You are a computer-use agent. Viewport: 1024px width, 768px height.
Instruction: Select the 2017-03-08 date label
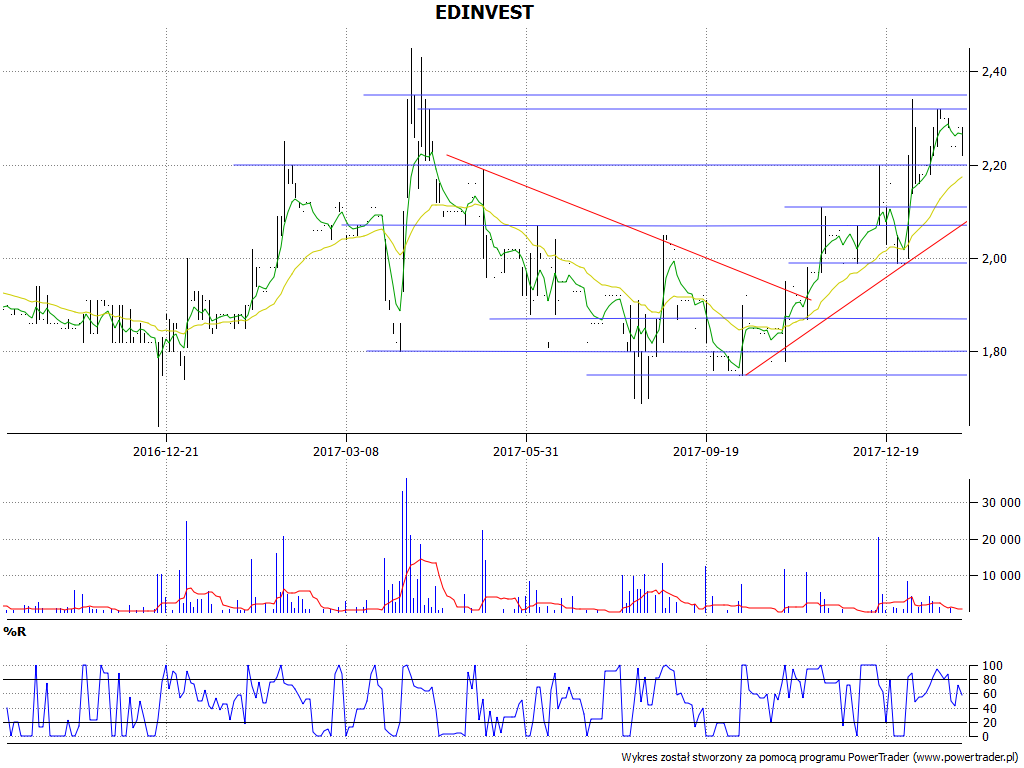point(346,451)
